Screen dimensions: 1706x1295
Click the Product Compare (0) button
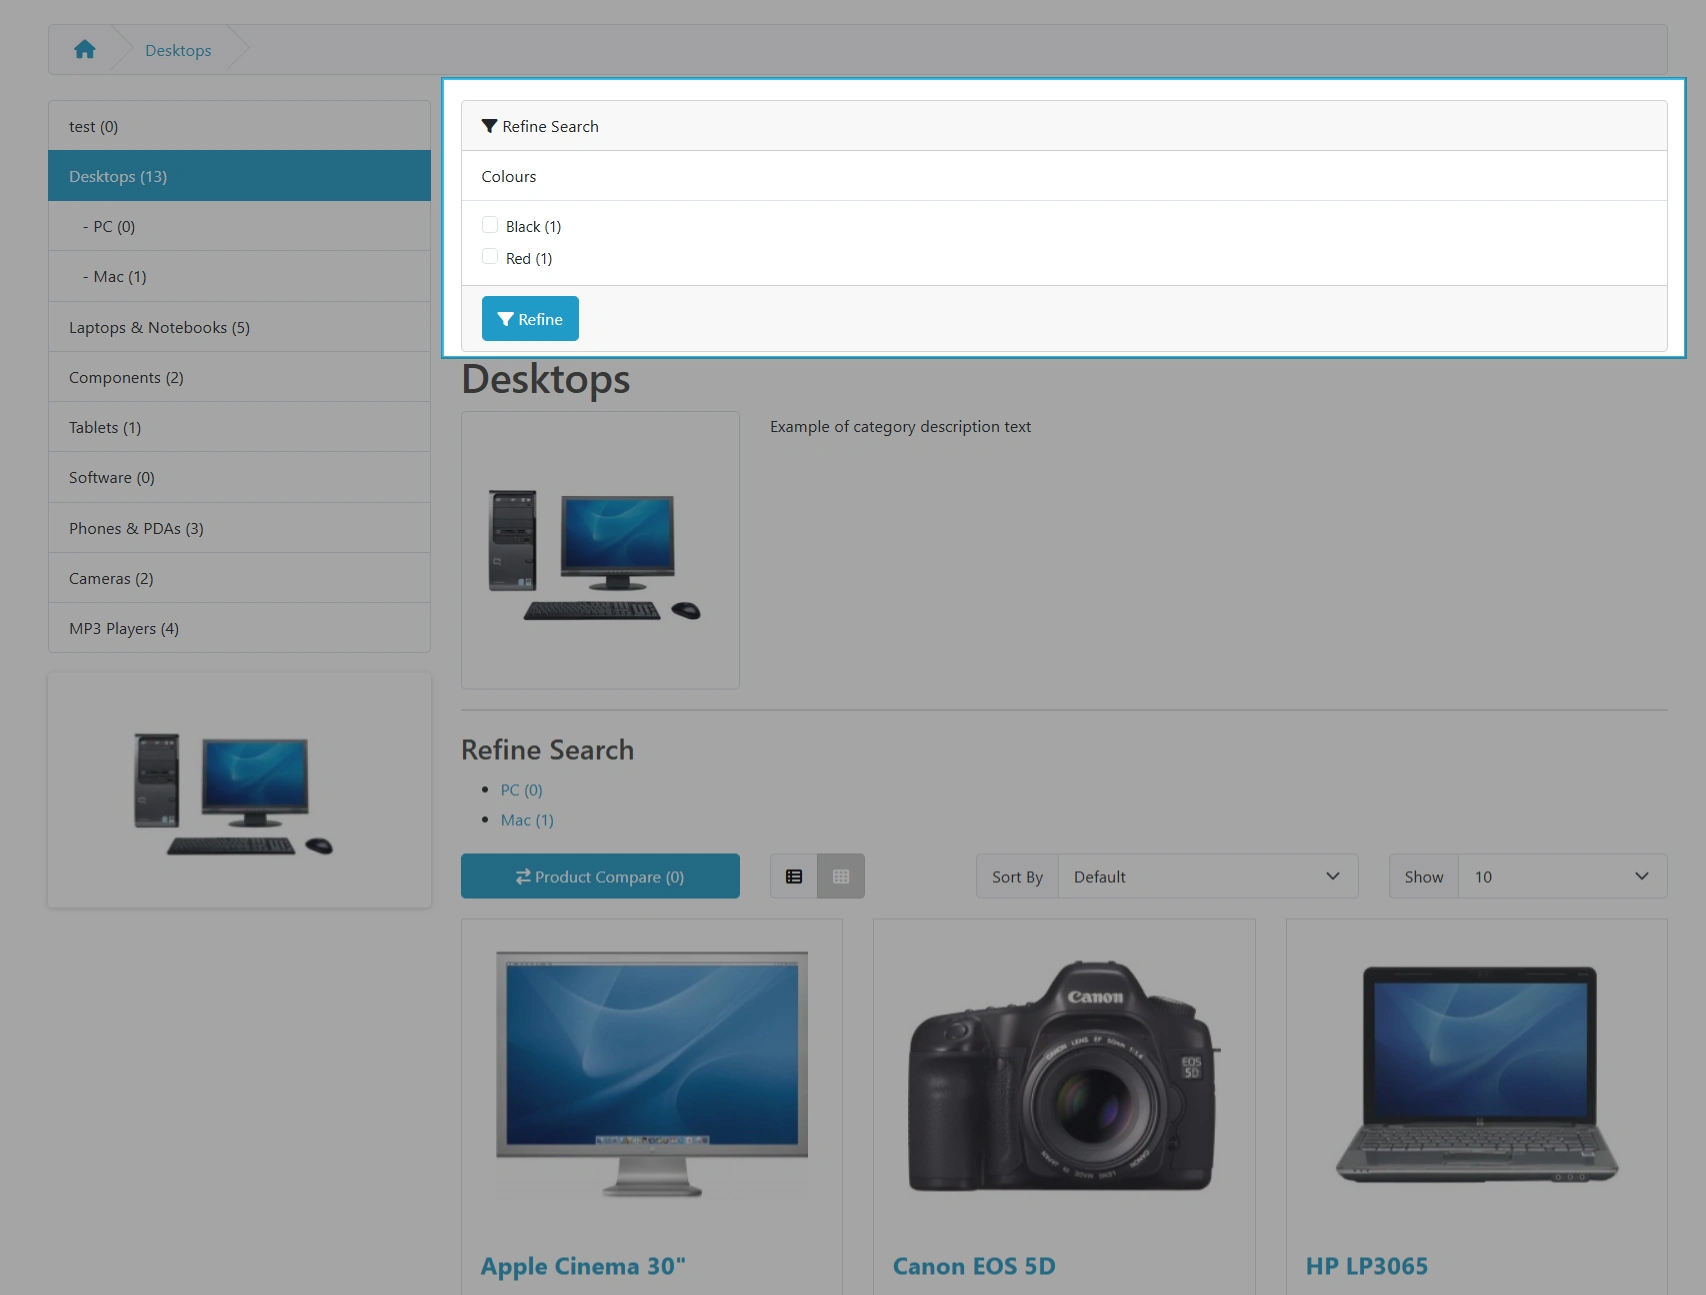point(600,876)
